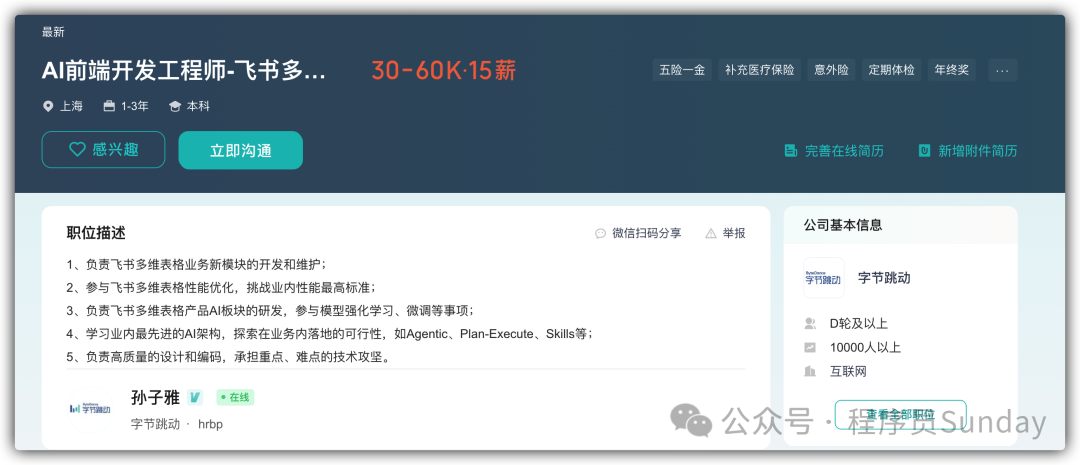
Task: Click 查看全部职位 button
Action: pos(900,414)
